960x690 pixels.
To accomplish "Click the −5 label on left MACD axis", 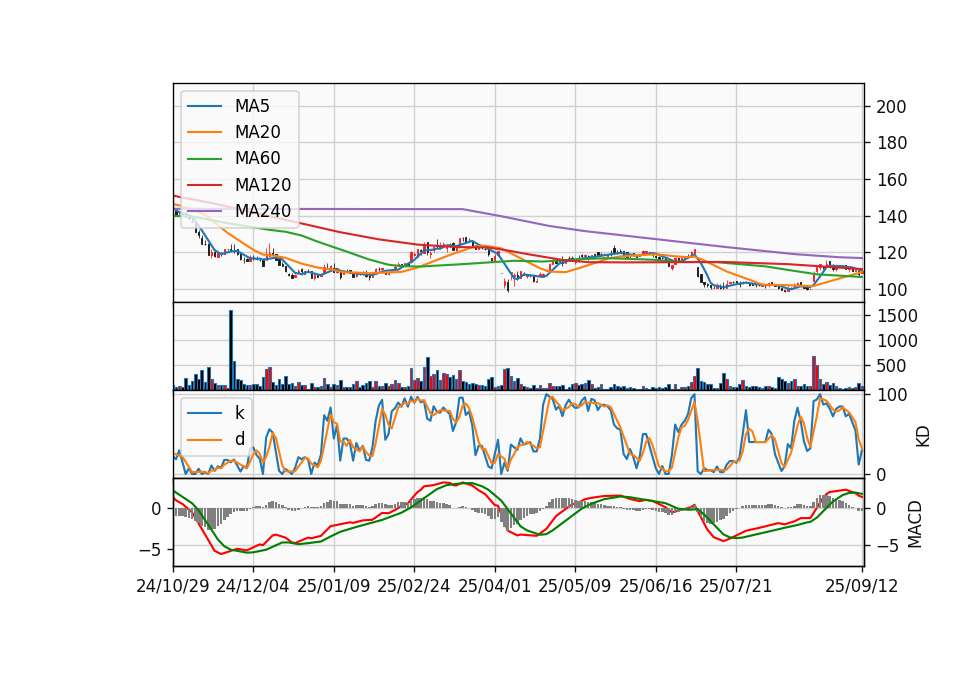I will click(150, 550).
